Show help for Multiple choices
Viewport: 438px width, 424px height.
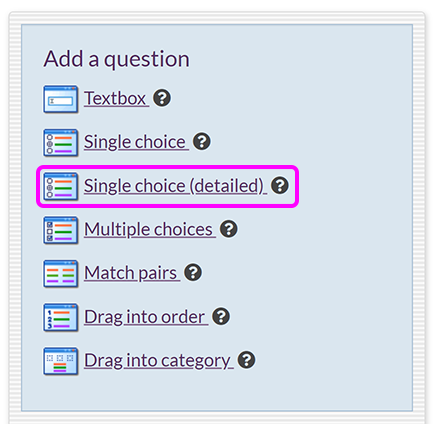click(229, 229)
